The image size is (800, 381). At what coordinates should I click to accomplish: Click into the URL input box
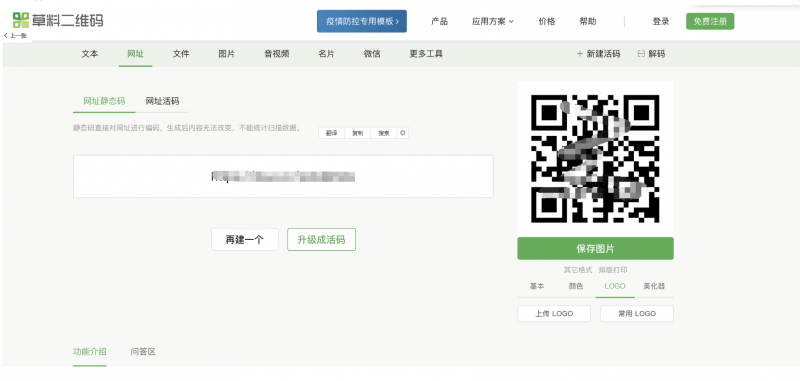(x=283, y=176)
